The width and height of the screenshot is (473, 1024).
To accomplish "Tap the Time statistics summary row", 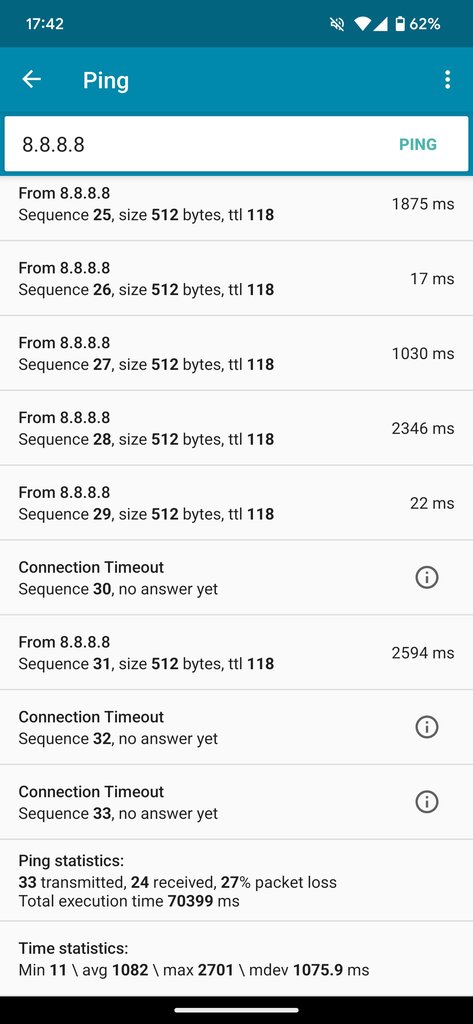I will (x=236, y=959).
